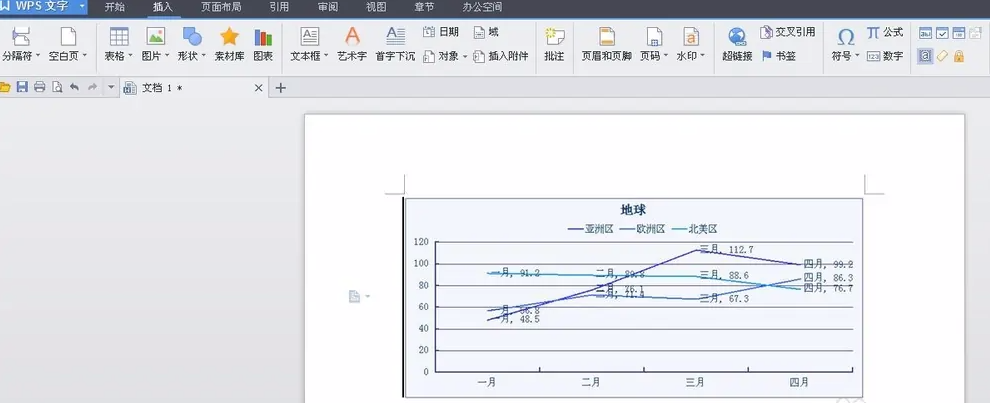This screenshot has width=990, height=403.
Task: Open the 审阅 review tab
Action: 328,7
